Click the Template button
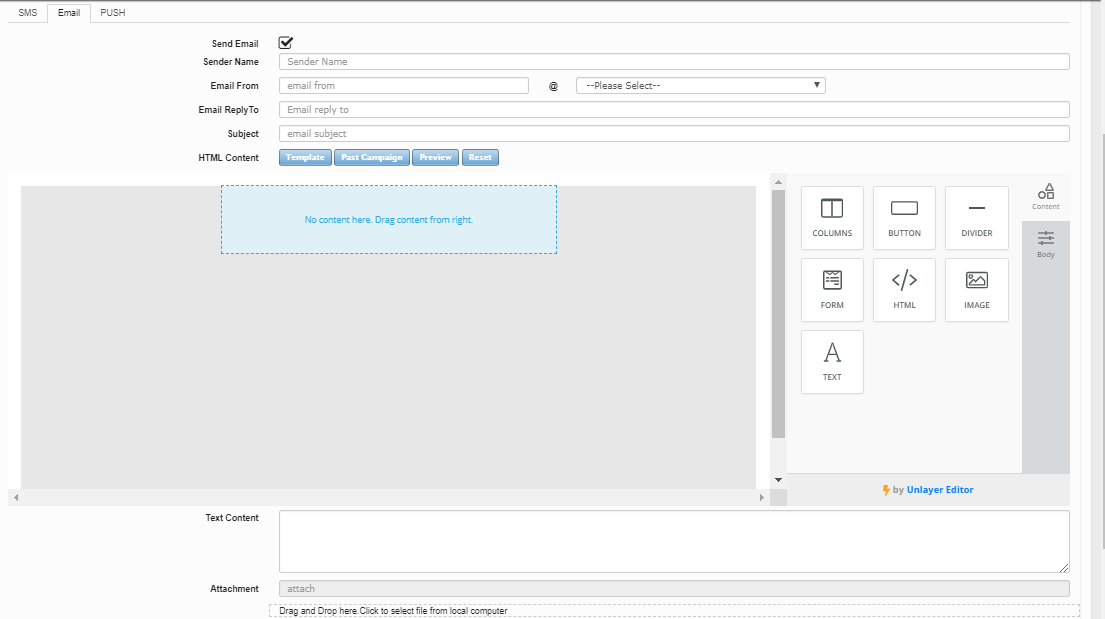The height and width of the screenshot is (619, 1105). click(x=305, y=158)
